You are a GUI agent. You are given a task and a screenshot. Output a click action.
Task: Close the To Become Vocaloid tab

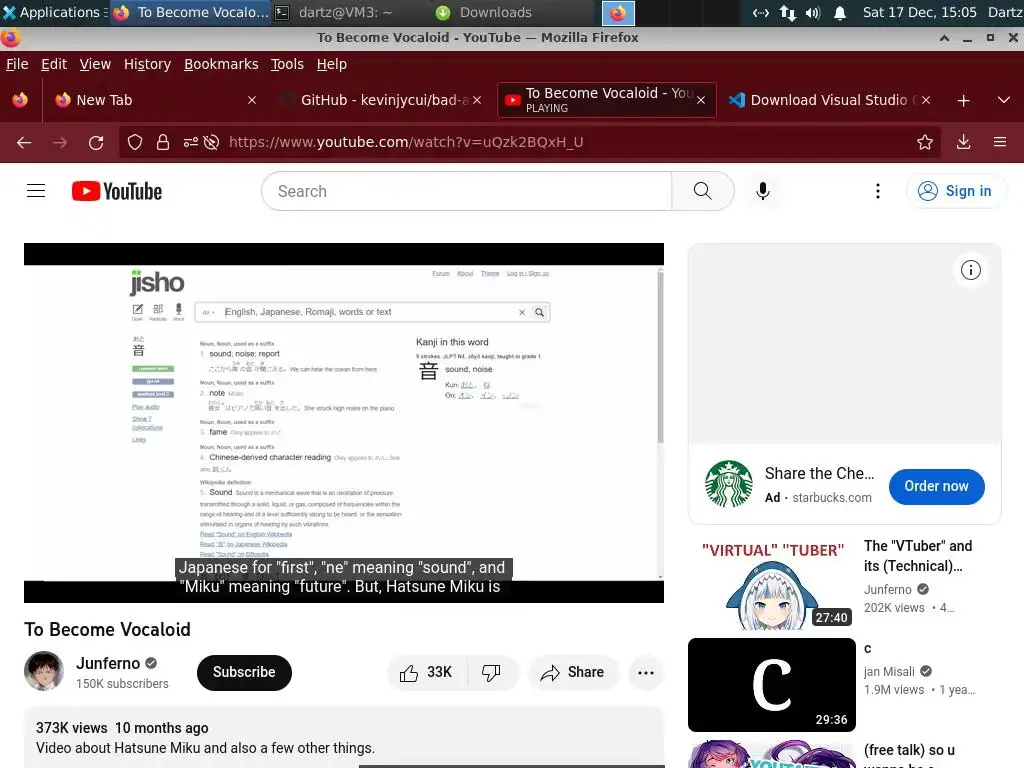(701, 100)
